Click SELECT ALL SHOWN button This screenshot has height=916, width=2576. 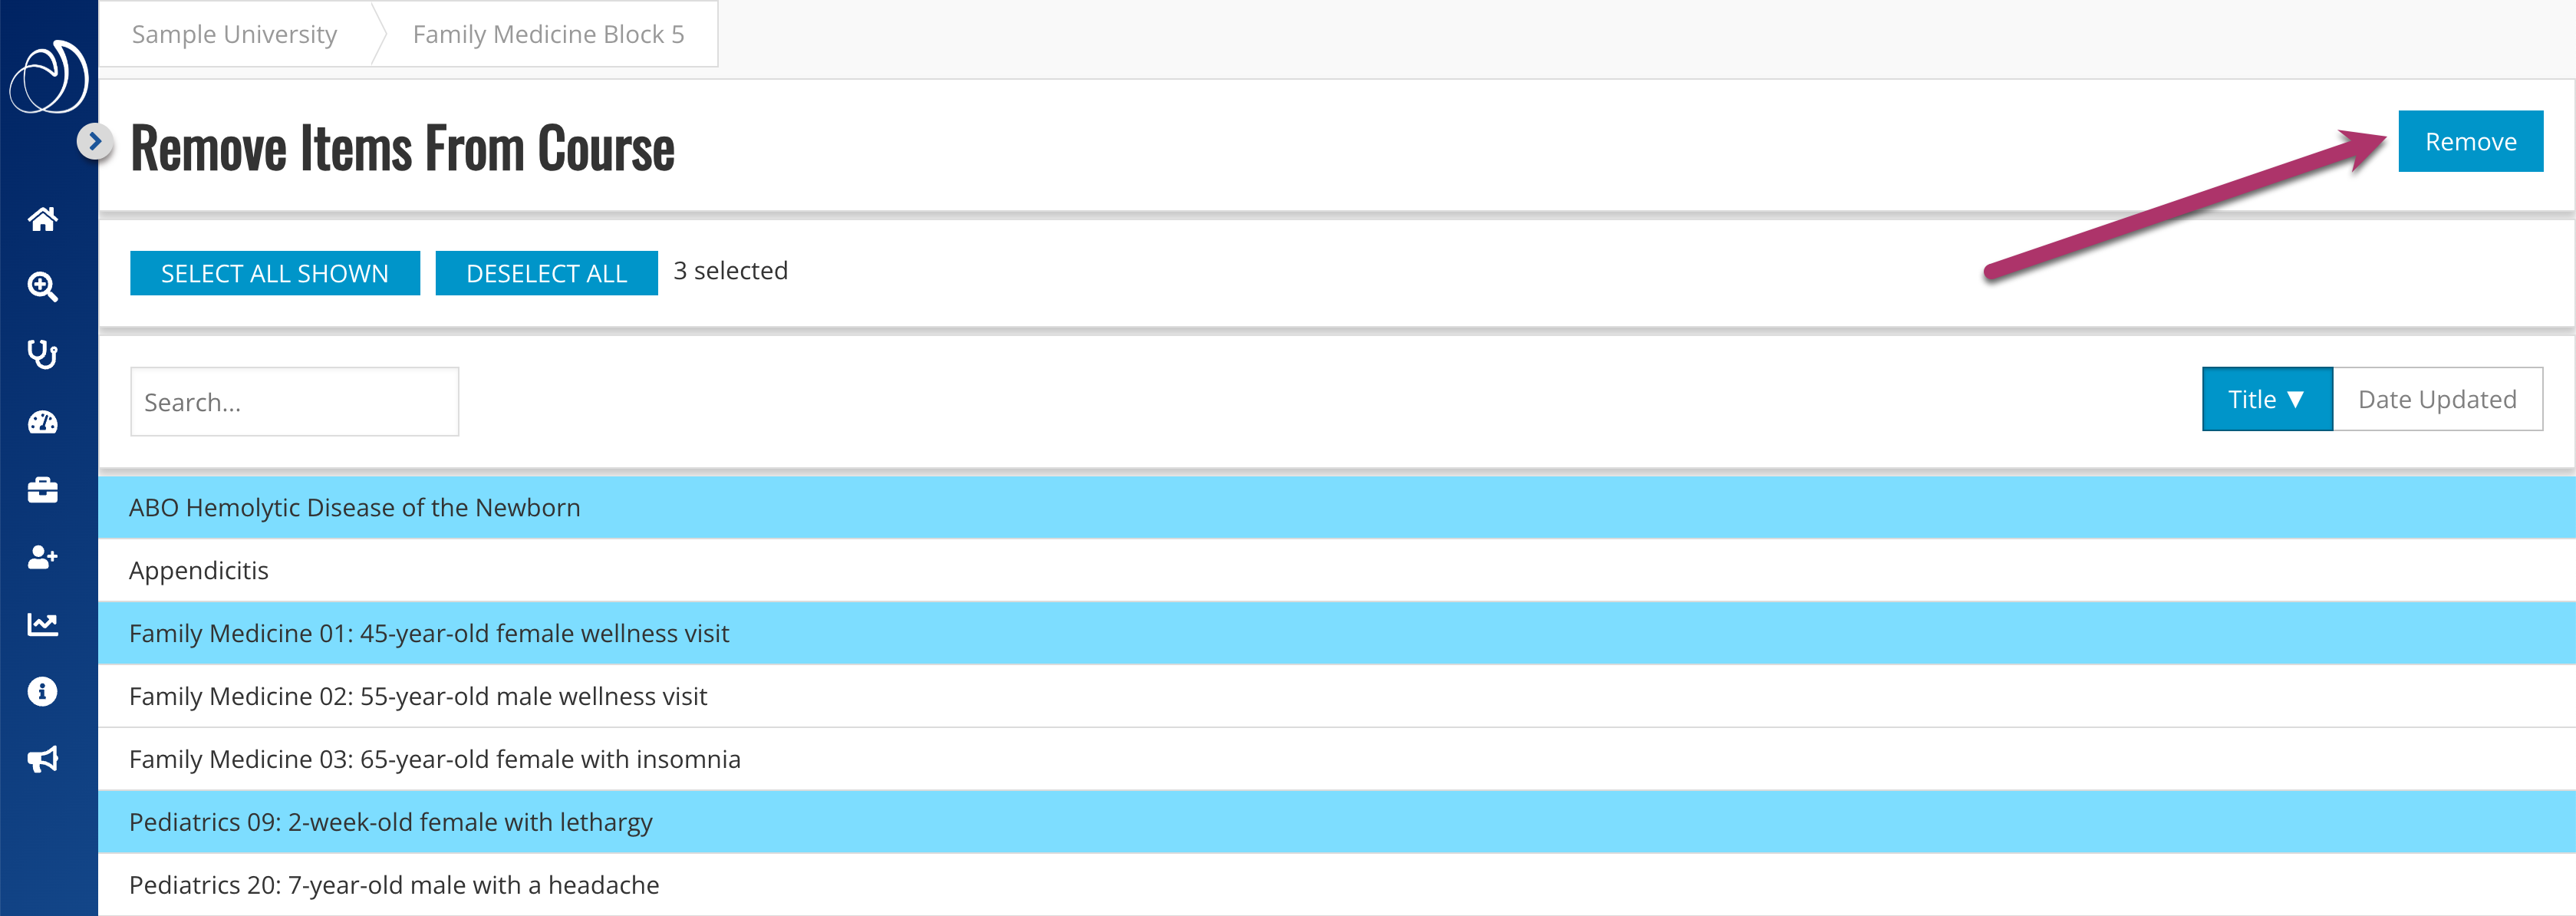click(x=273, y=271)
